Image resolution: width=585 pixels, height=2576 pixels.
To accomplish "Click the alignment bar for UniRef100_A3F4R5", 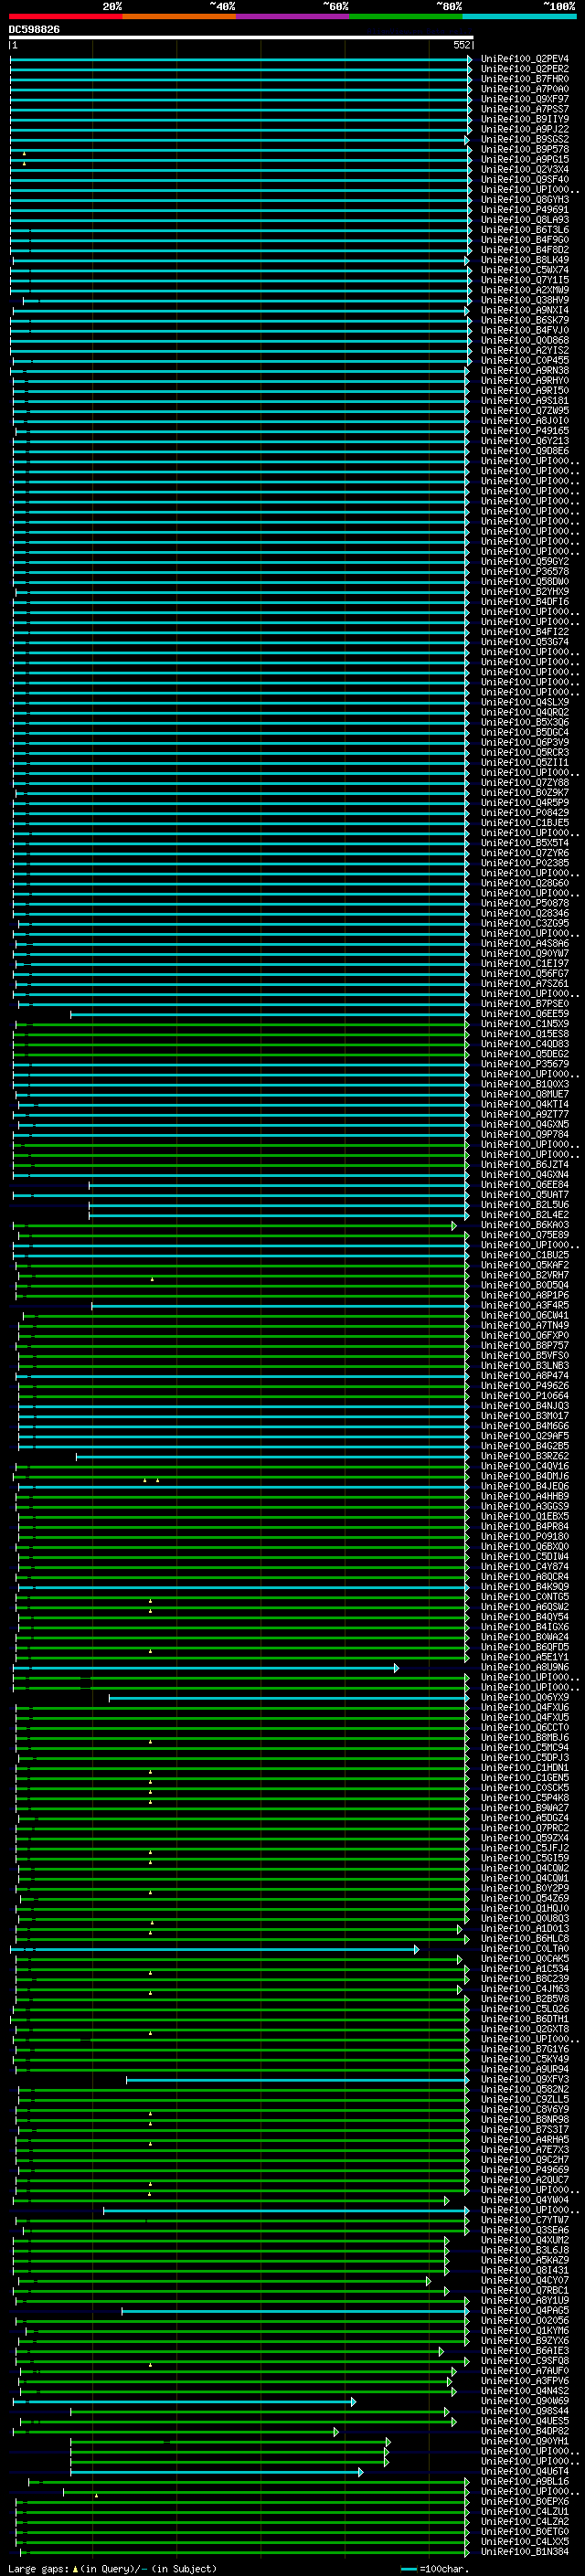I will (280, 1305).
